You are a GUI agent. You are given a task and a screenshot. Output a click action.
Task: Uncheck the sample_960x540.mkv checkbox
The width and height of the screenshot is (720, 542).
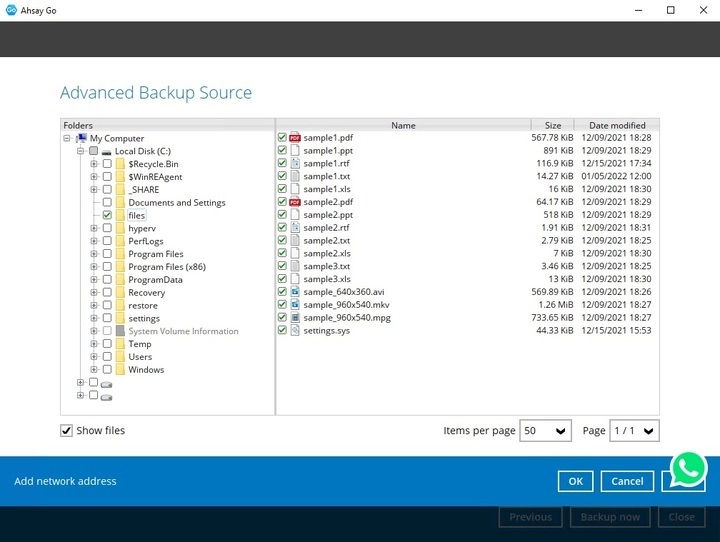[x=282, y=305]
